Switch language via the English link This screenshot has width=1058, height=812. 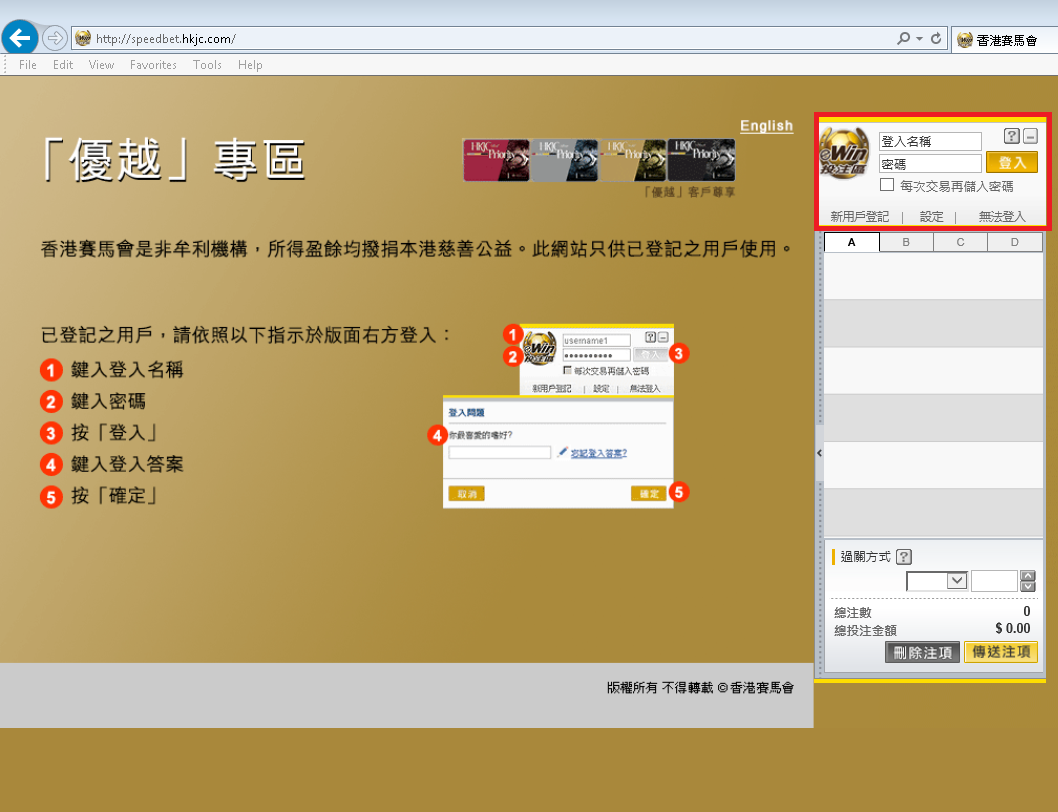766,126
